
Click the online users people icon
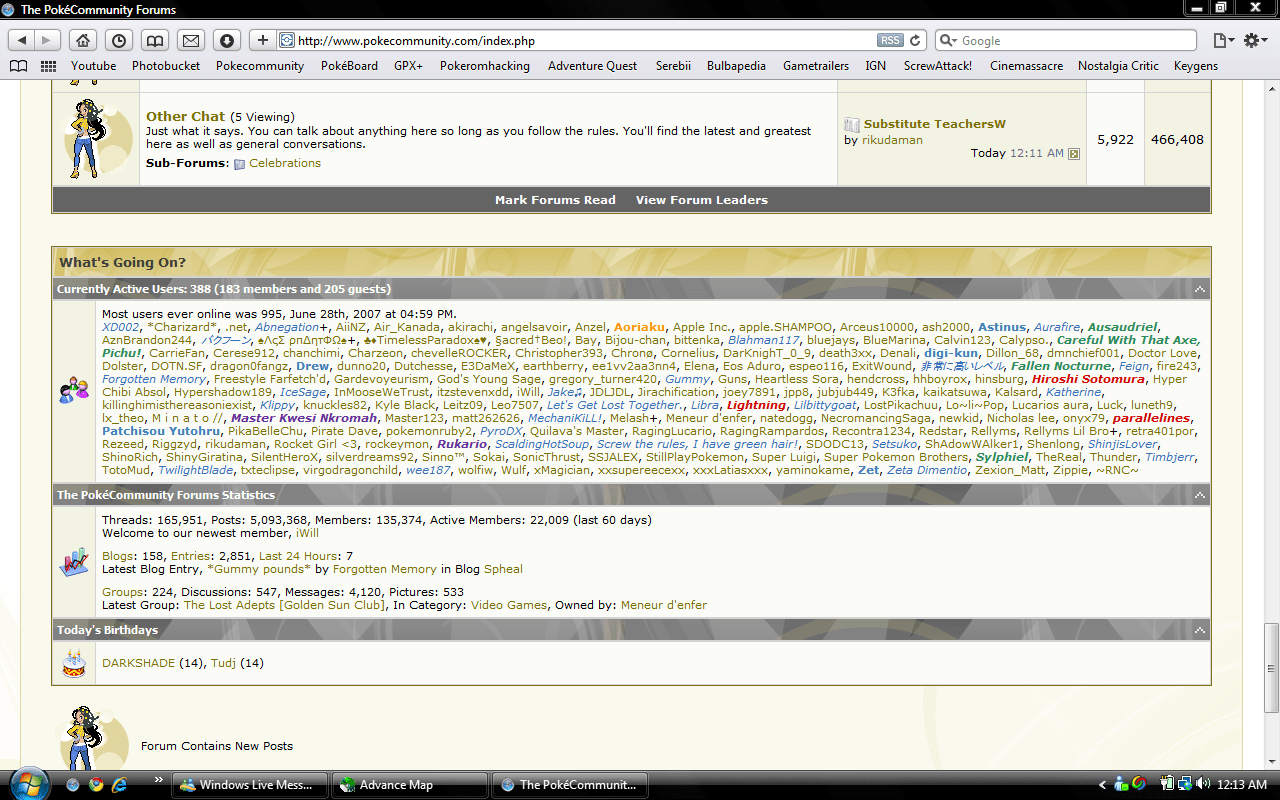[73, 390]
